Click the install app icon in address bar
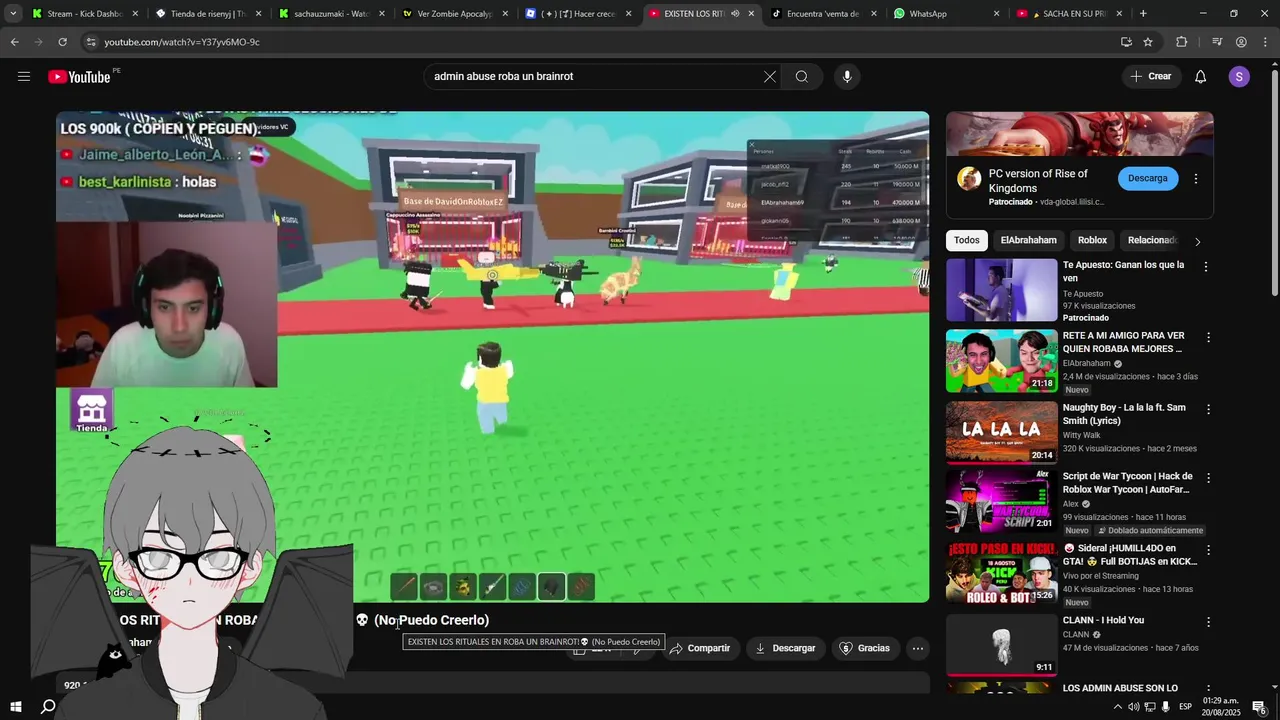This screenshot has width=1280, height=720. (1126, 42)
